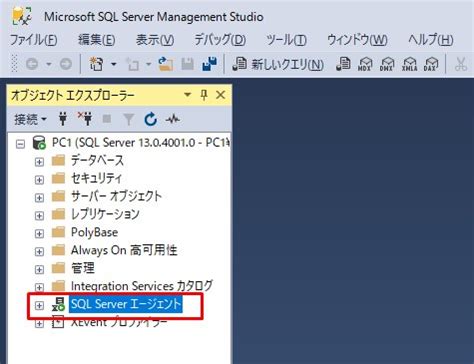Image resolution: width=474 pixels, height=364 pixels.
Task: Select the Always On 高可用性 tree item
Action: (x=124, y=250)
